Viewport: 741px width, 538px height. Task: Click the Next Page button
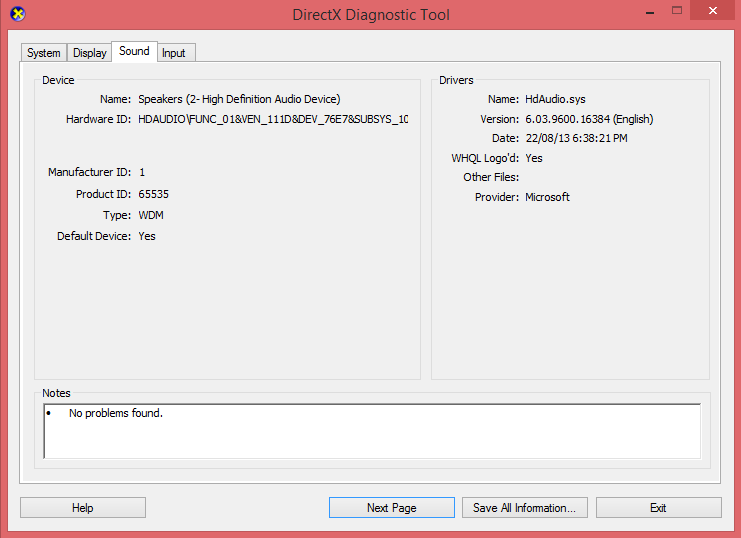click(391, 508)
